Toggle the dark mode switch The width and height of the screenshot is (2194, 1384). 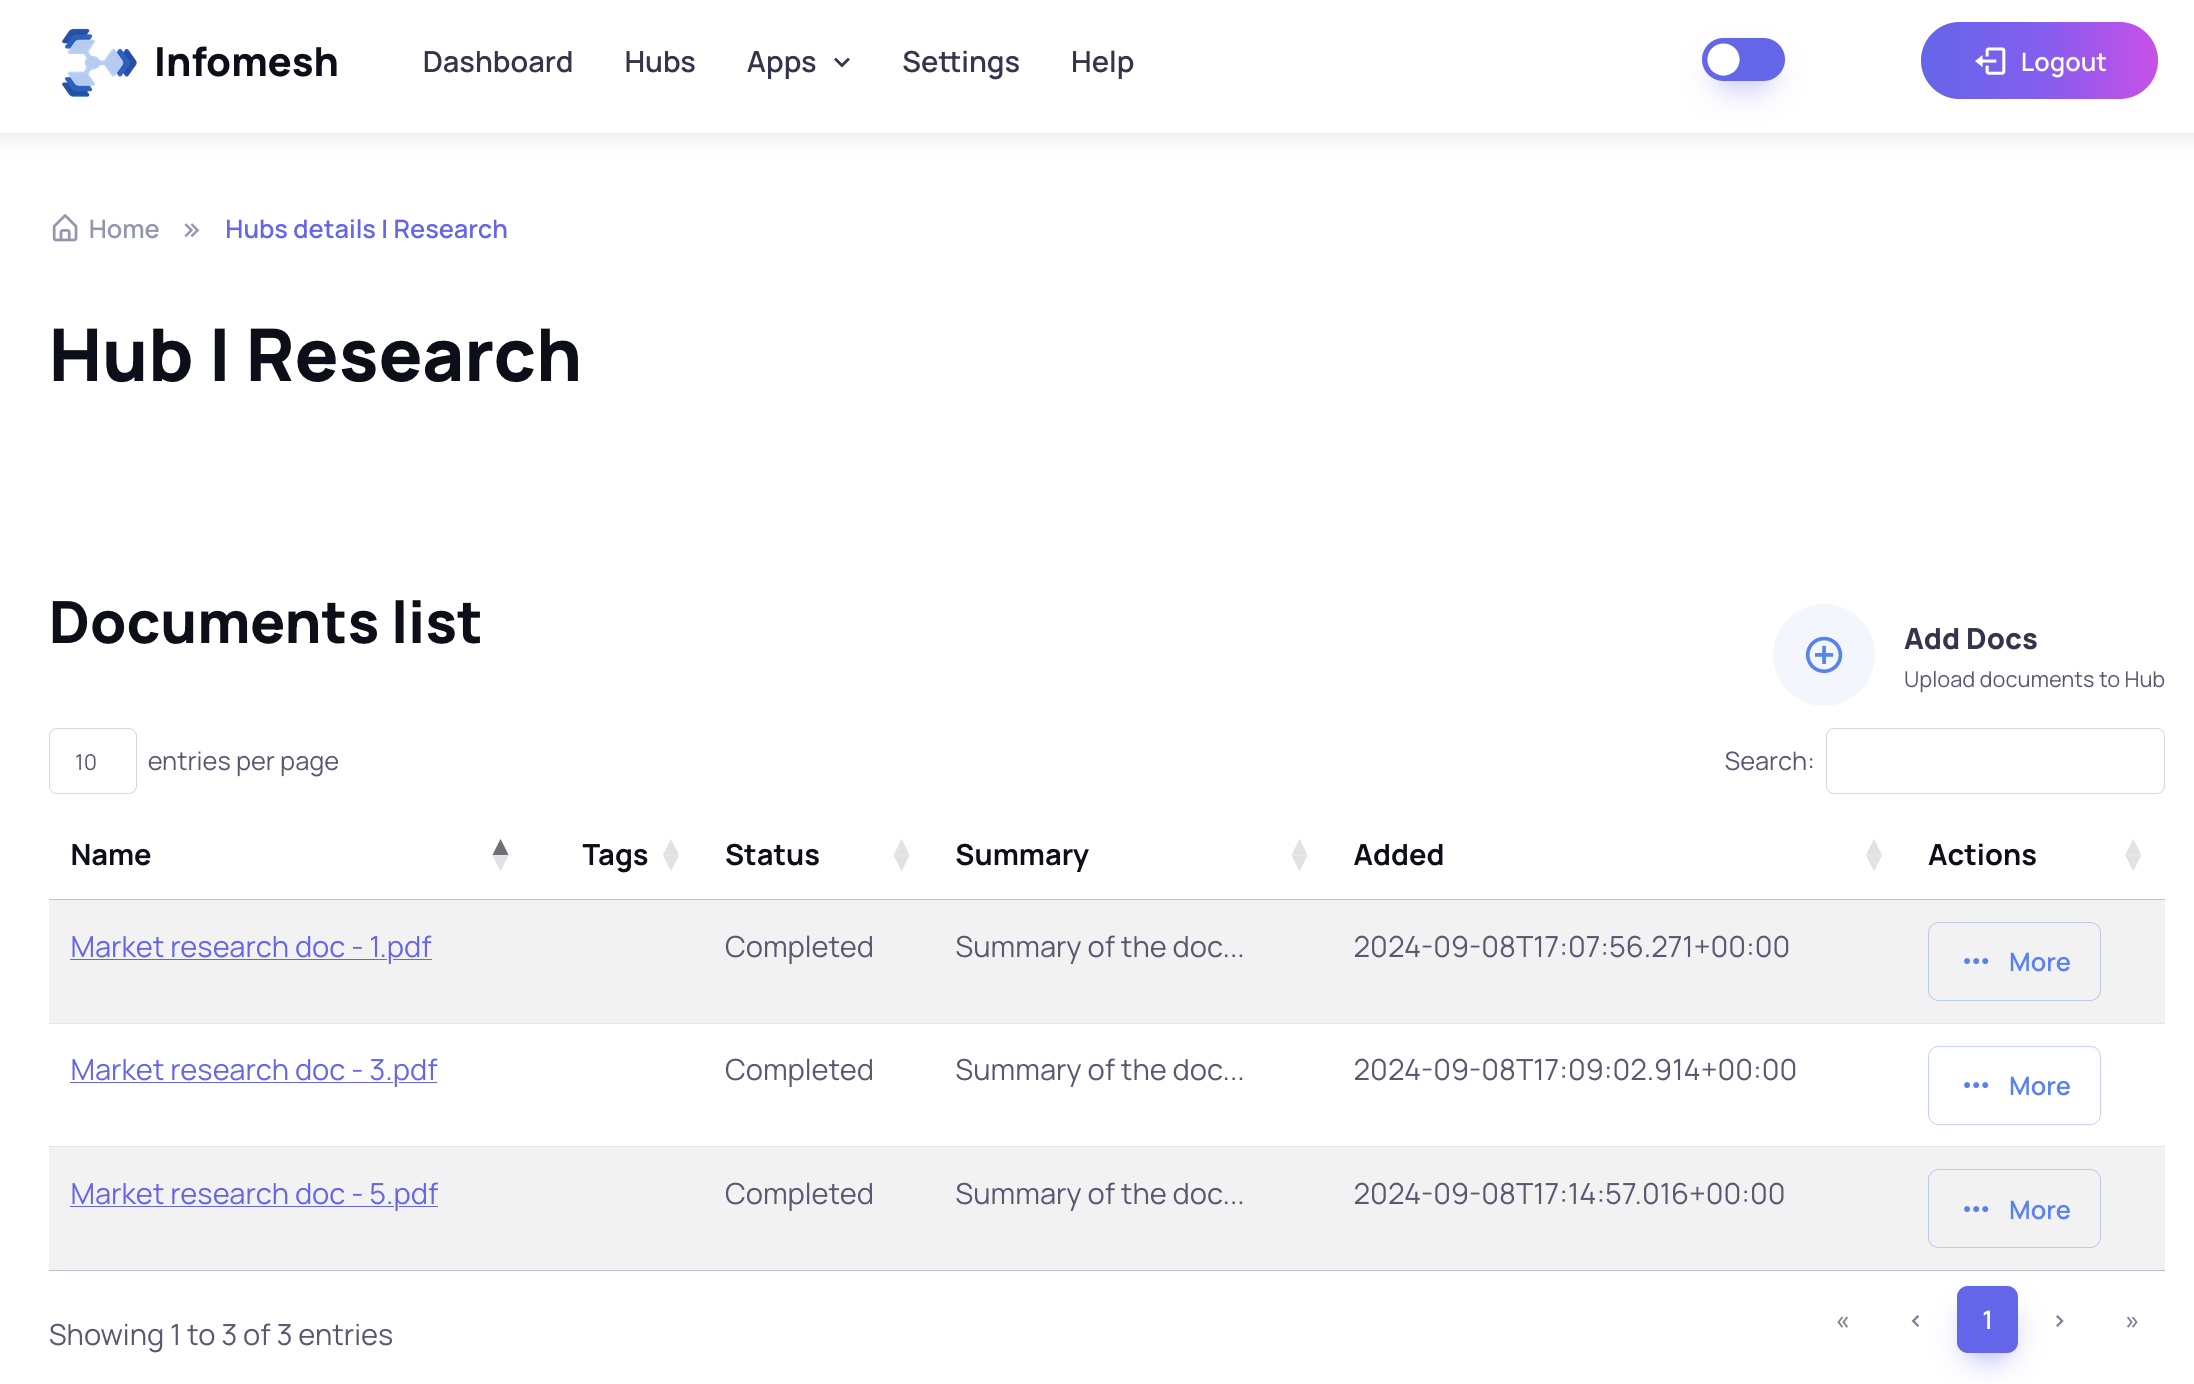pos(1743,60)
